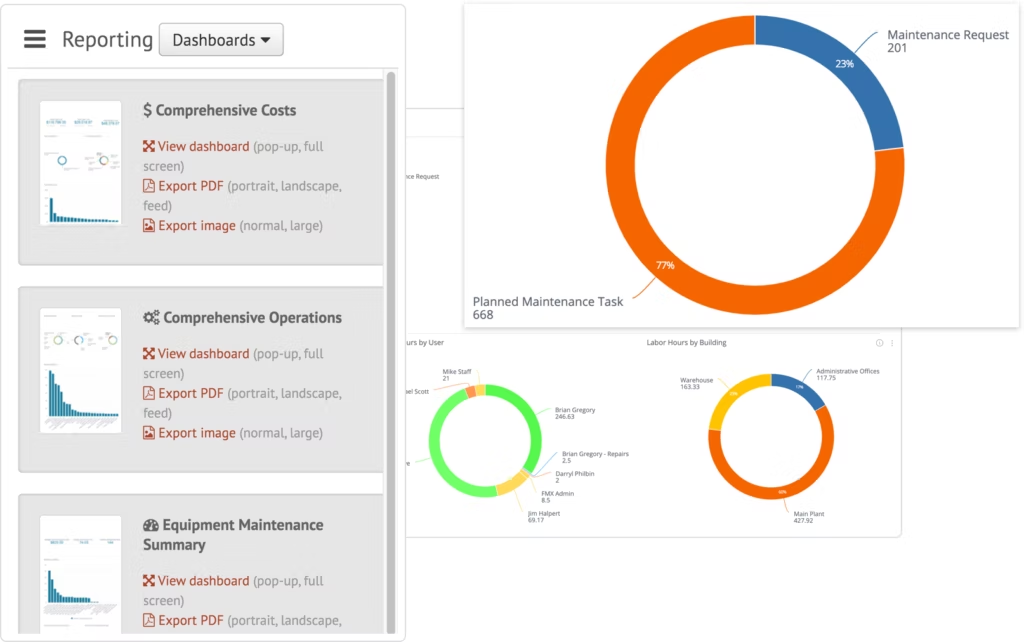Click the expand-arrows icon before View dashboard
The width and height of the screenshot is (1024, 642).
coord(149,146)
